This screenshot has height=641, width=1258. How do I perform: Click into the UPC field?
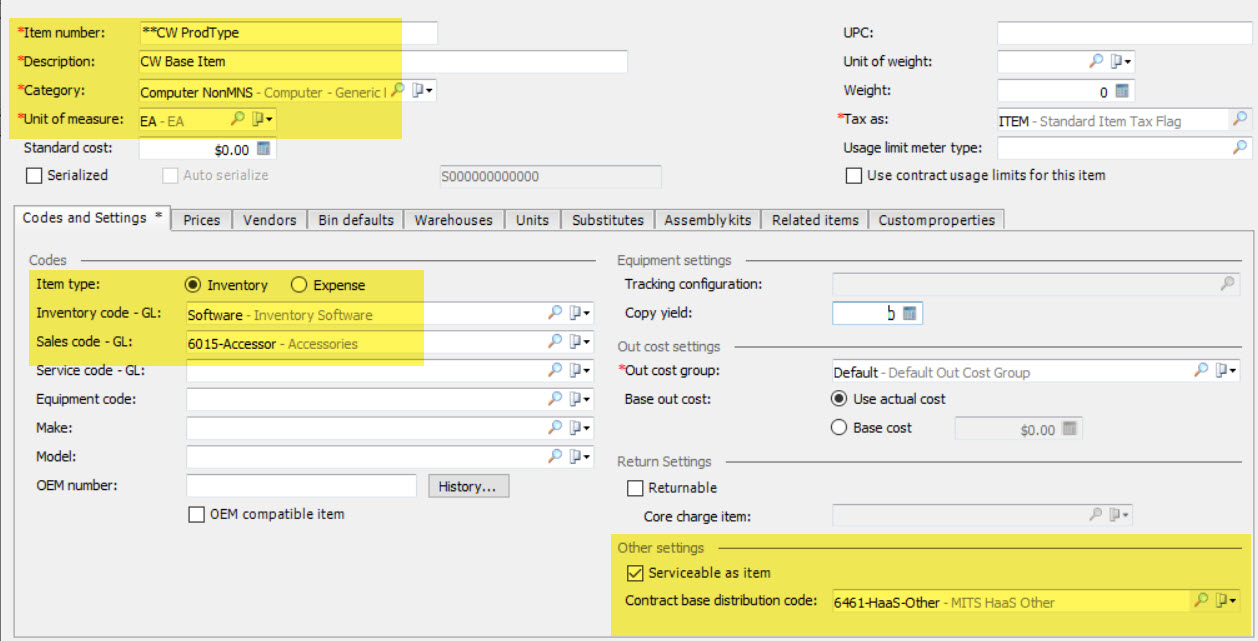coord(1125,33)
